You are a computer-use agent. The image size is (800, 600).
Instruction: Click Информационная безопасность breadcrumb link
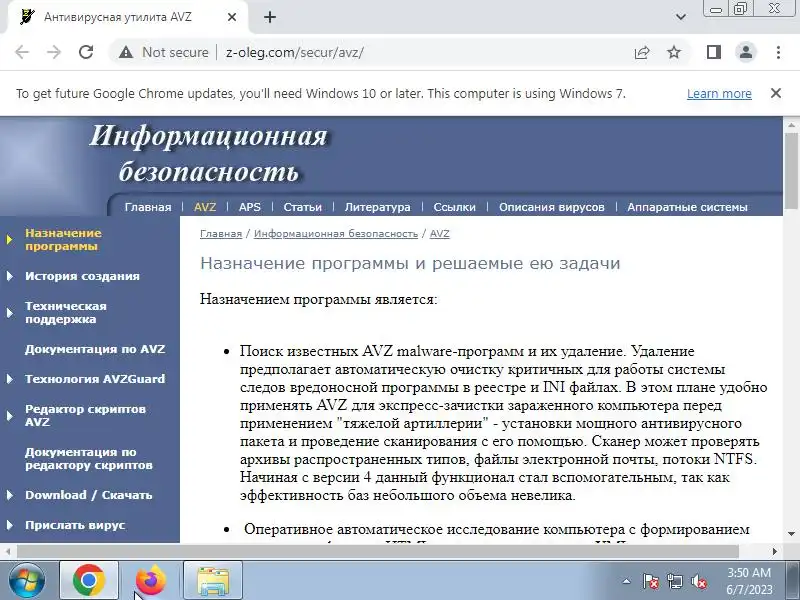click(336, 234)
